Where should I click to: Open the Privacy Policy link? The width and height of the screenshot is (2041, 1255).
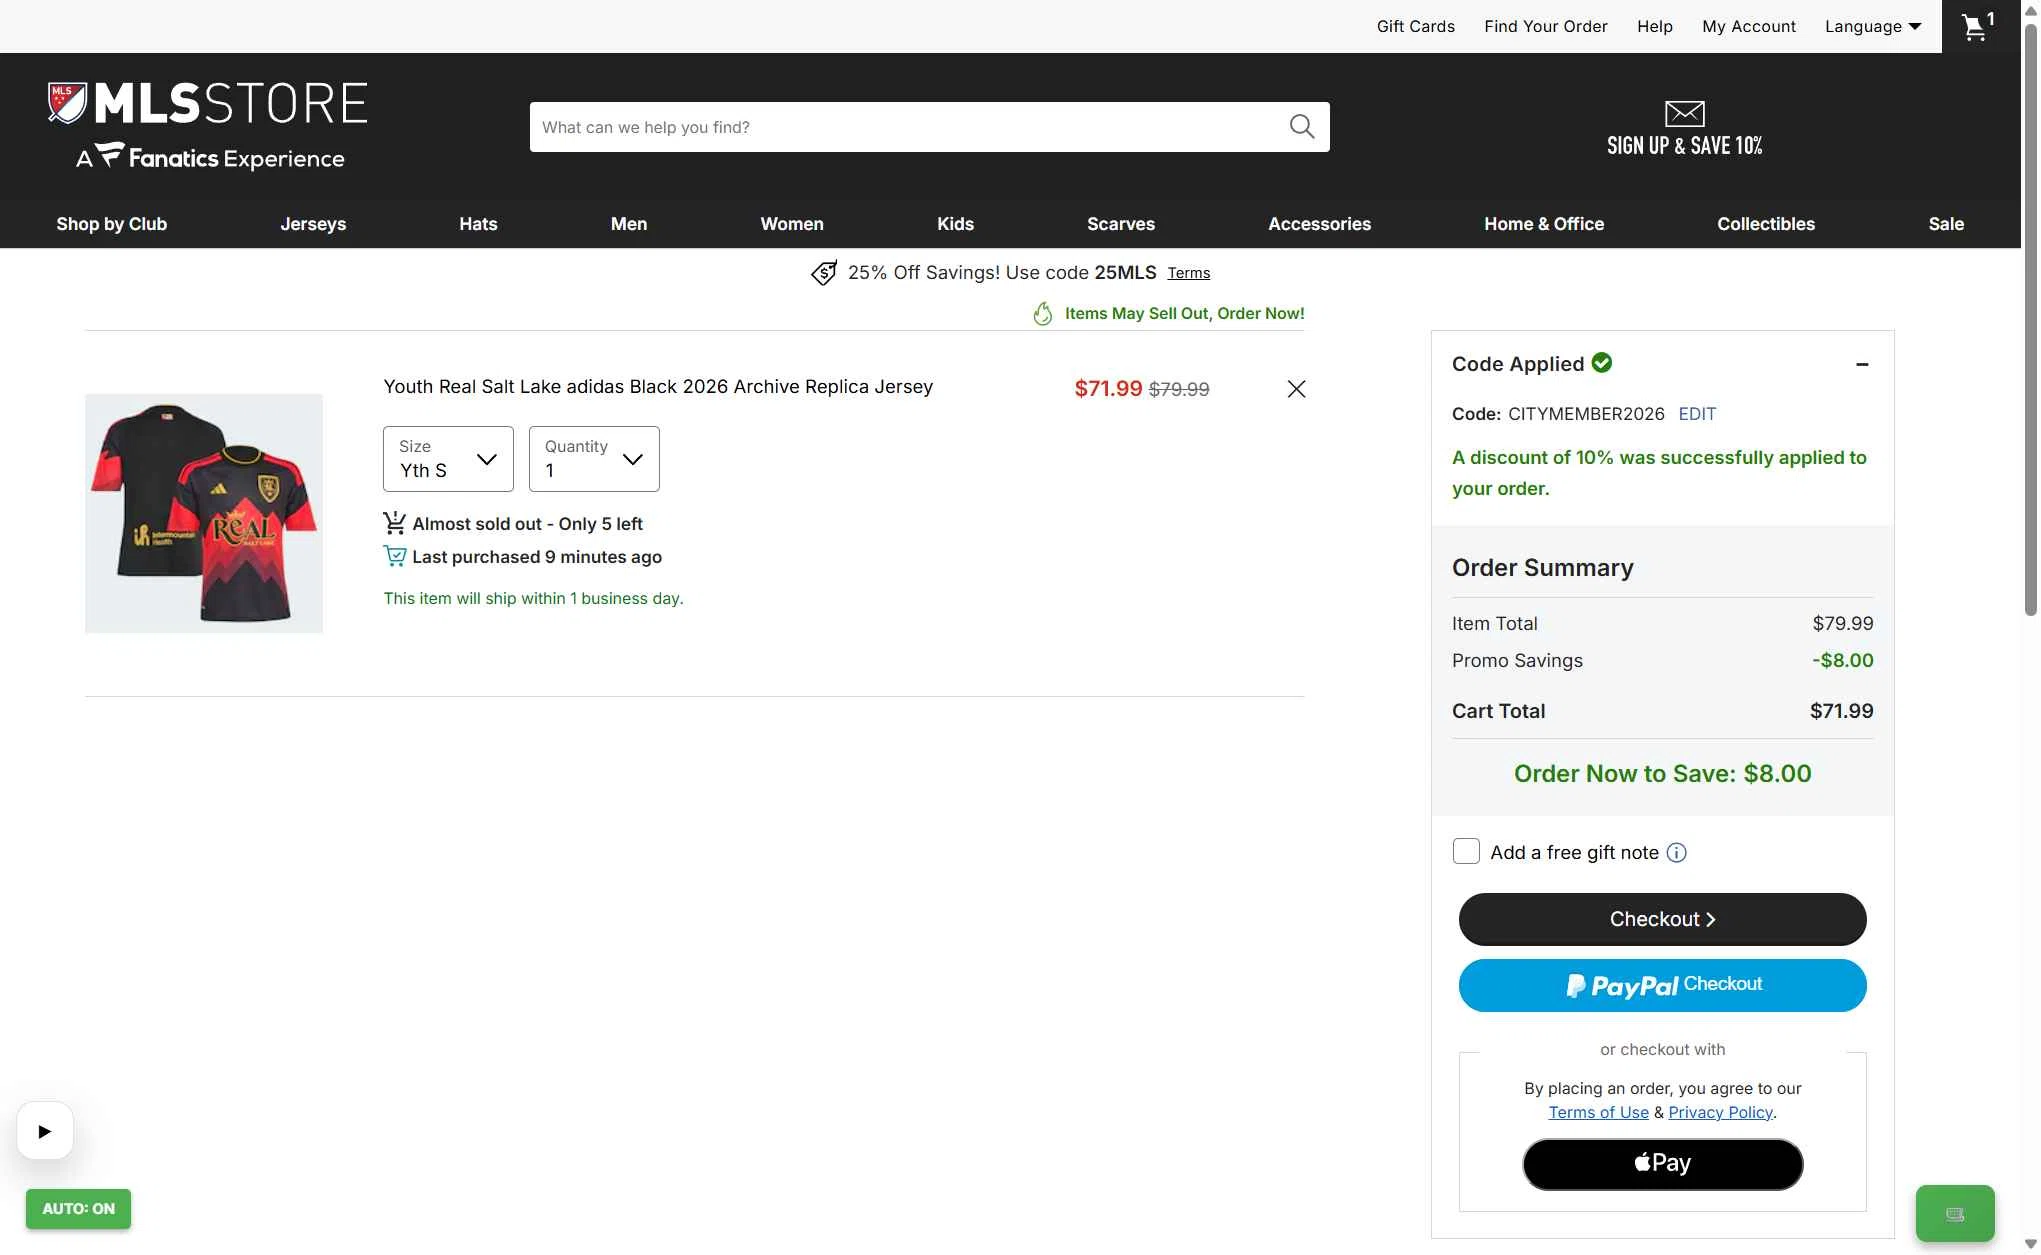tap(1720, 1112)
